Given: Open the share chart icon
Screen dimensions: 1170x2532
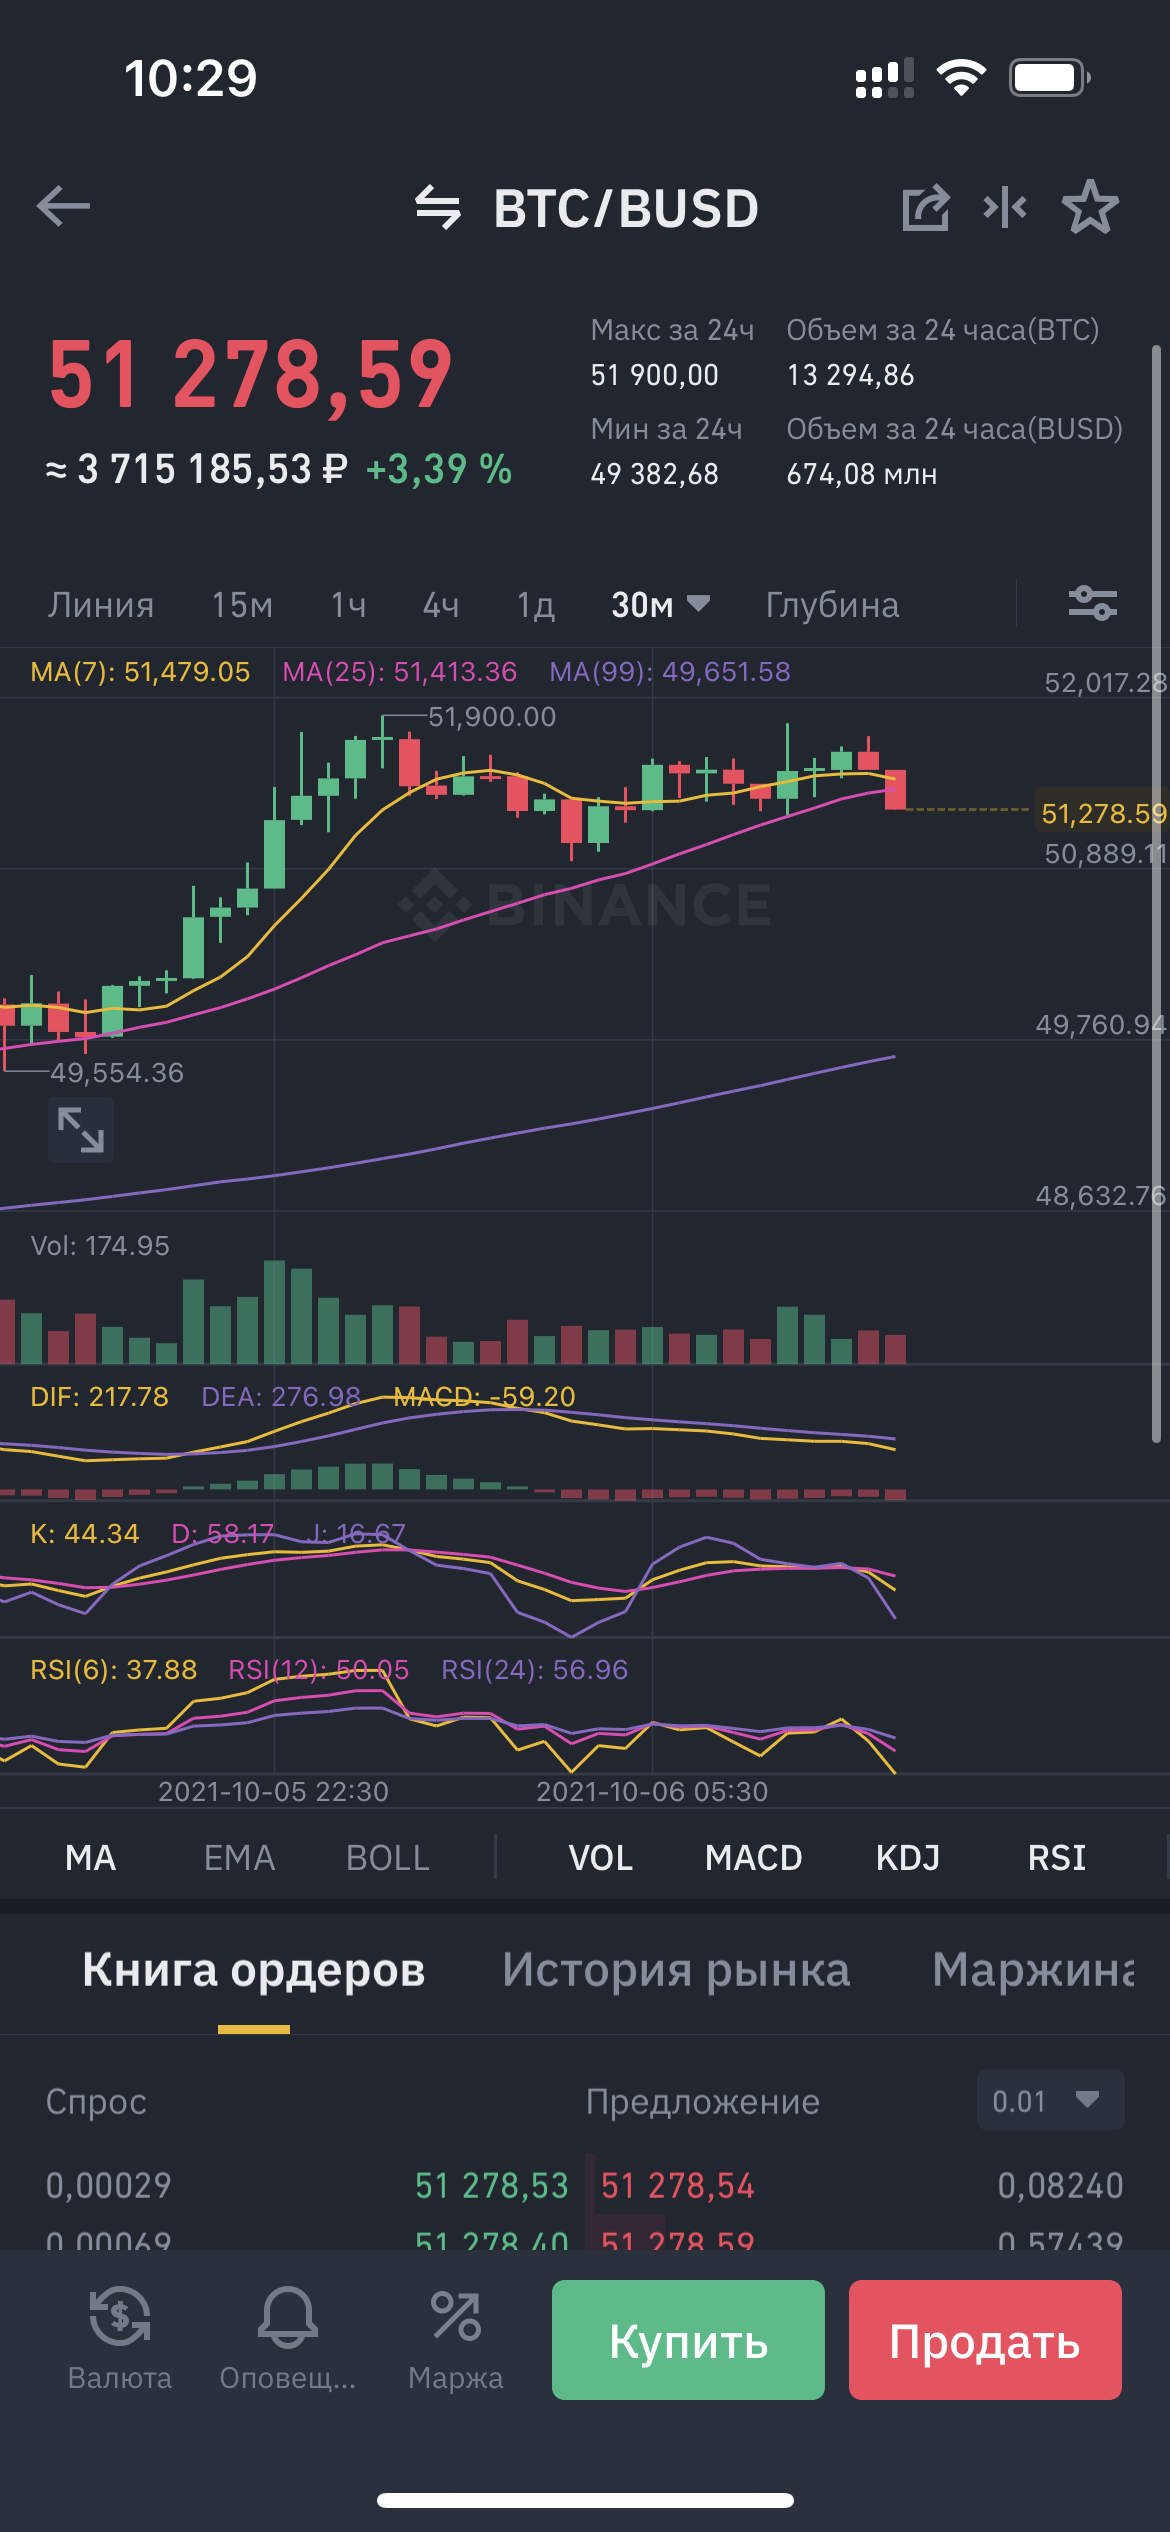Looking at the screenshot, I should pos(925,208).
